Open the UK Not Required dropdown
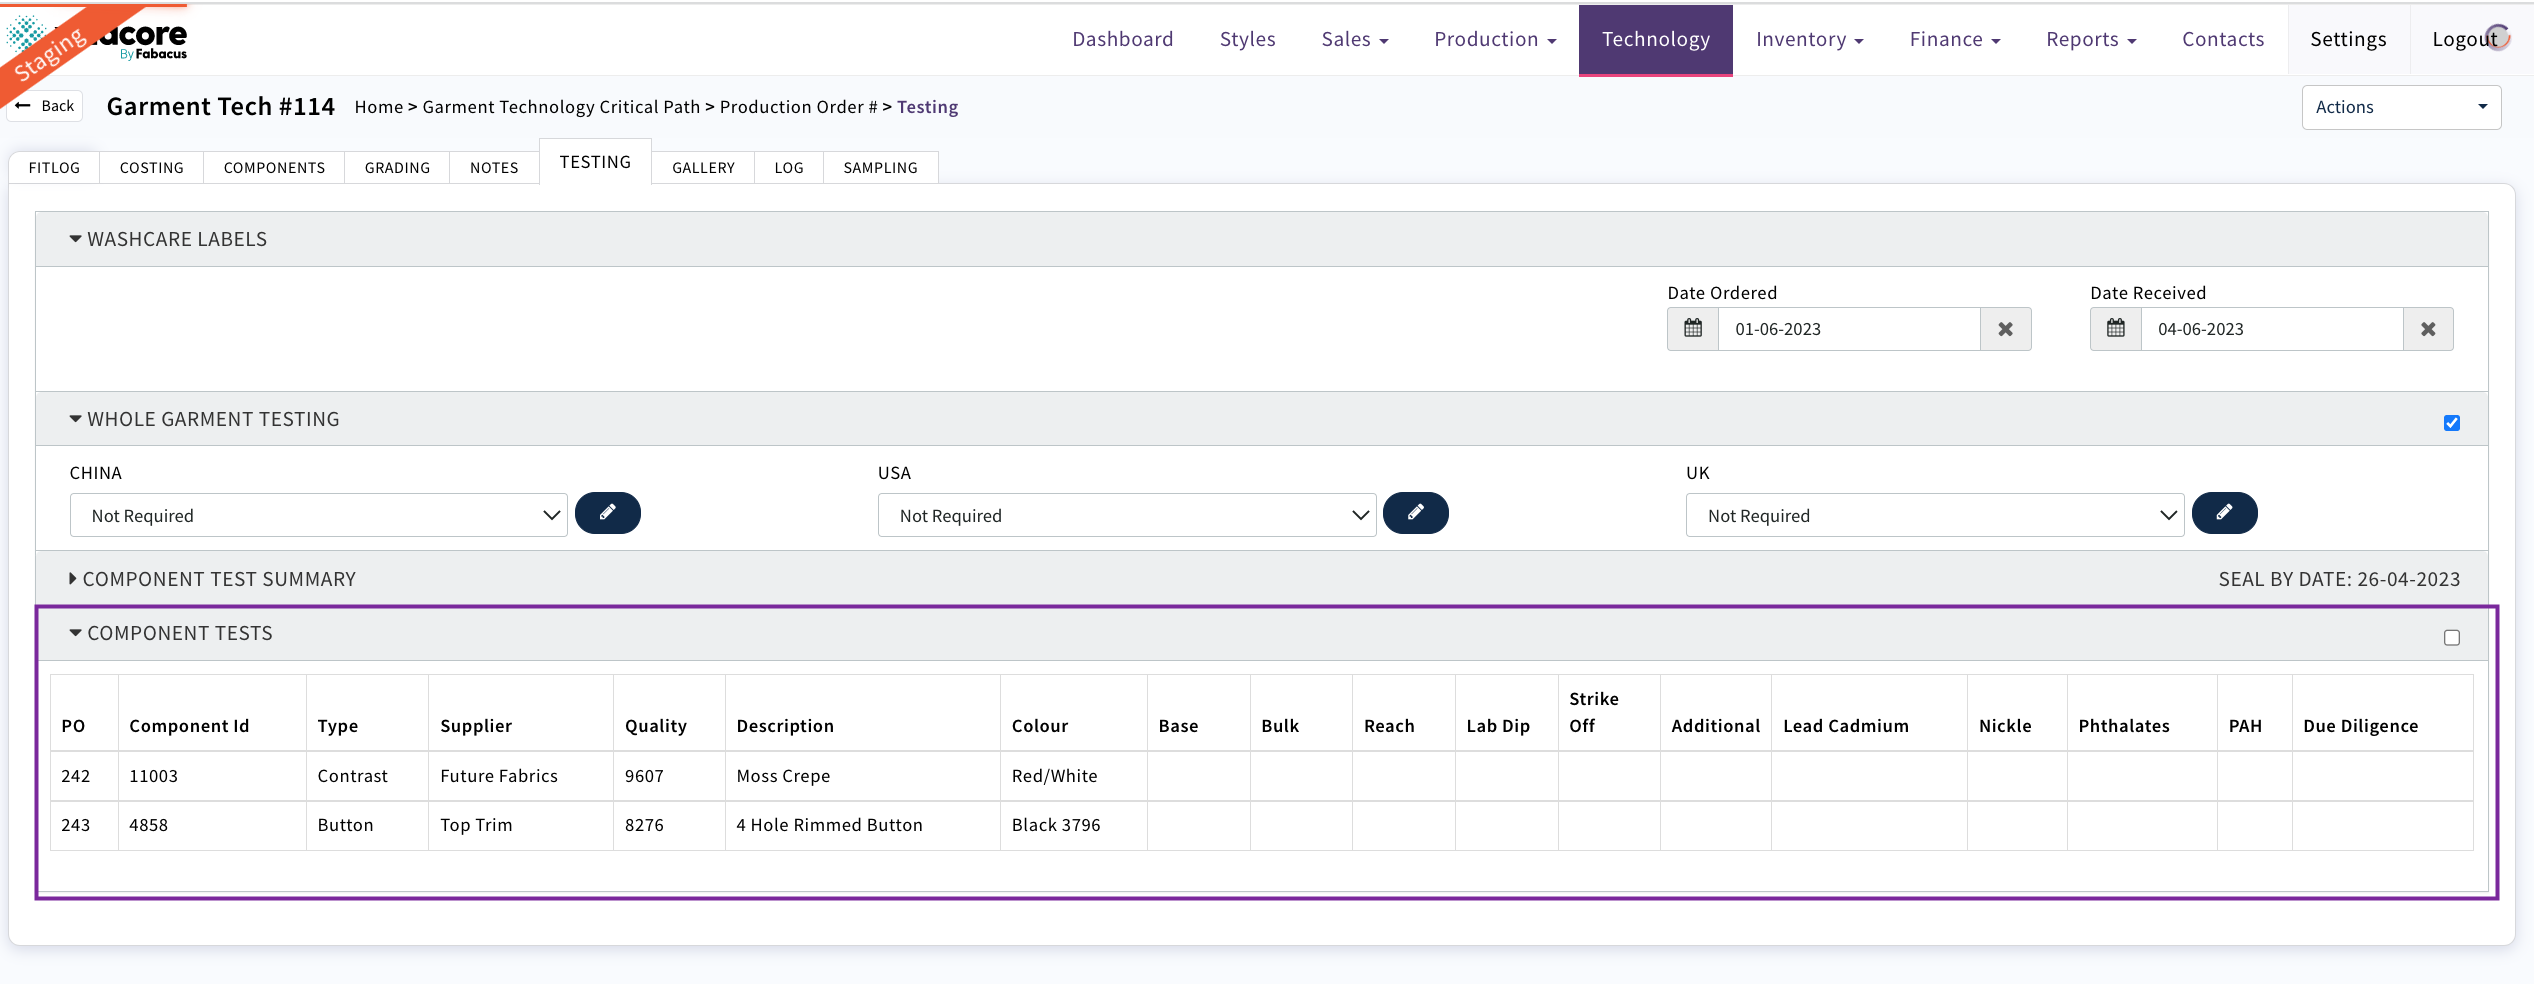This screenshot has height=984, width=2534. coord(1934,515)
